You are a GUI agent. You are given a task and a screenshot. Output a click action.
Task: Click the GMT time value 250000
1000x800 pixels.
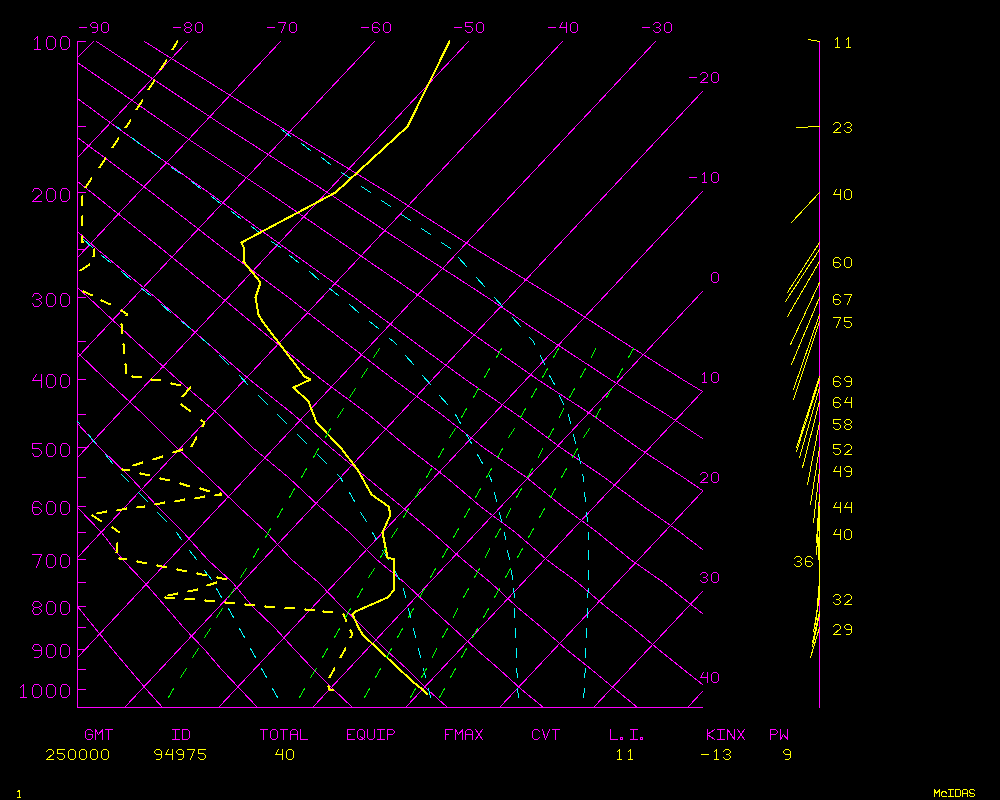tap(77, 755)
